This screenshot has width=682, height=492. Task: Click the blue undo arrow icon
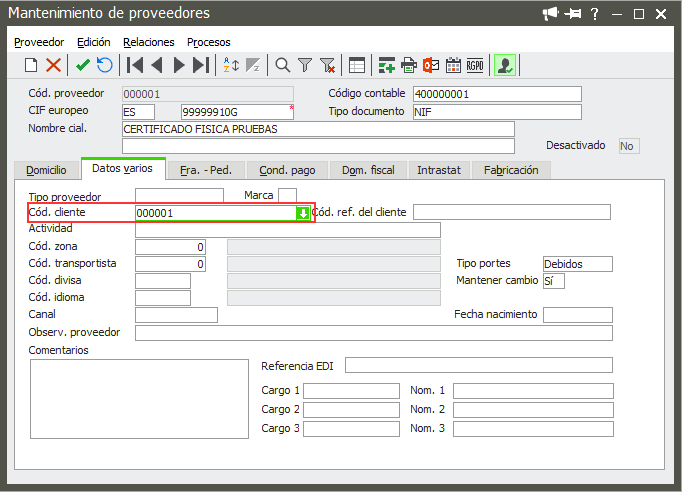(x=104, y=65)
